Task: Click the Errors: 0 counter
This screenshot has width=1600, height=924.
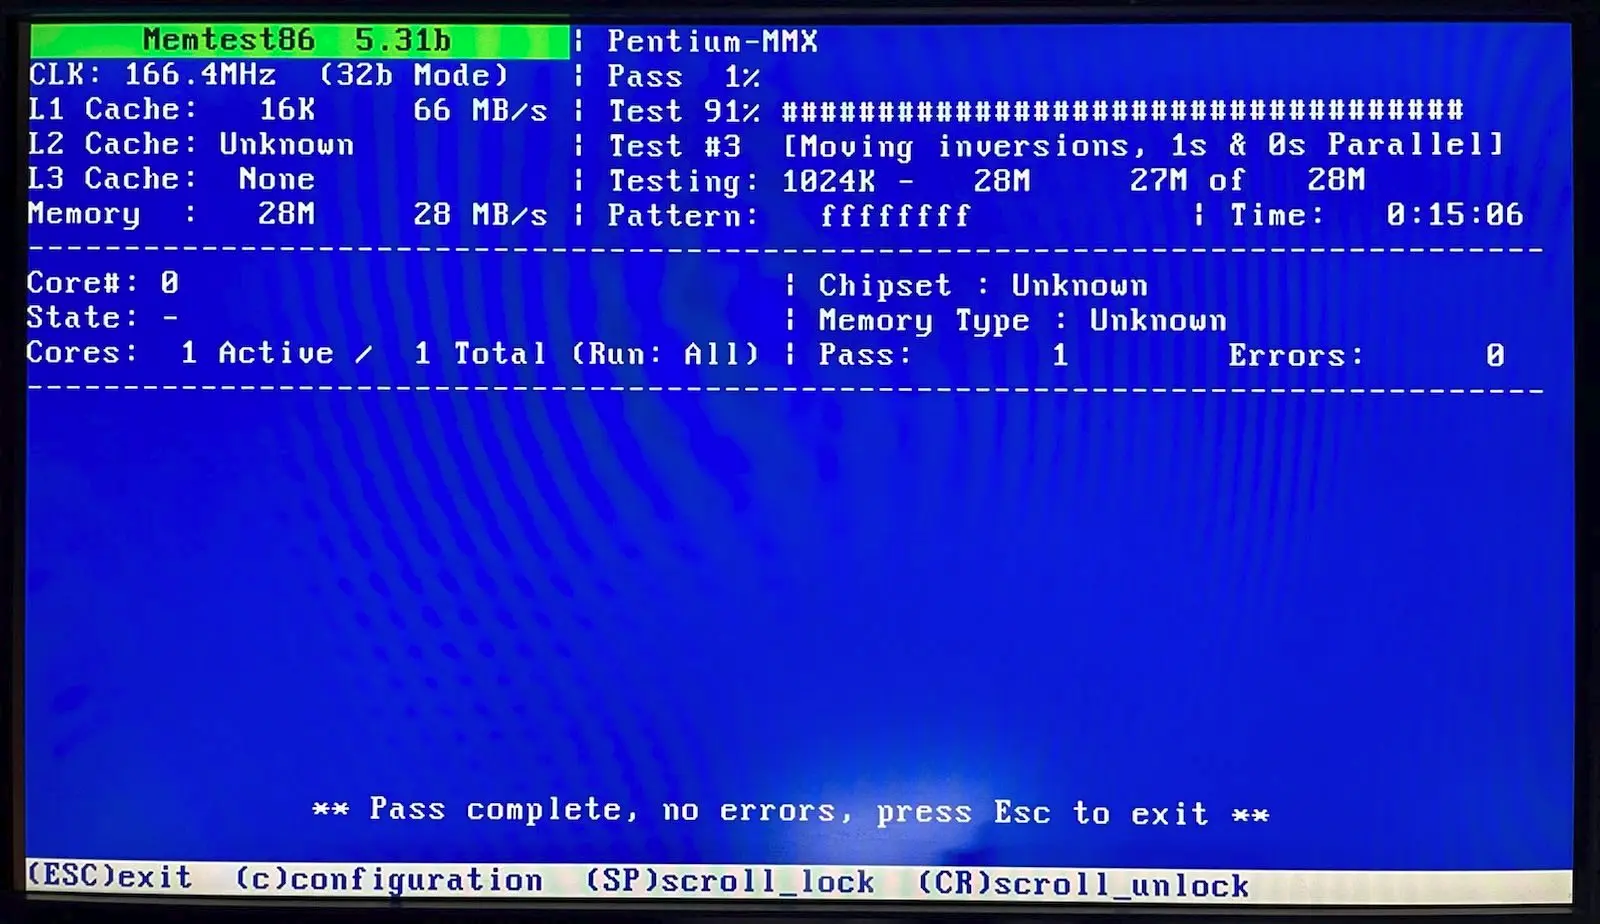Action: [1366, 356]
